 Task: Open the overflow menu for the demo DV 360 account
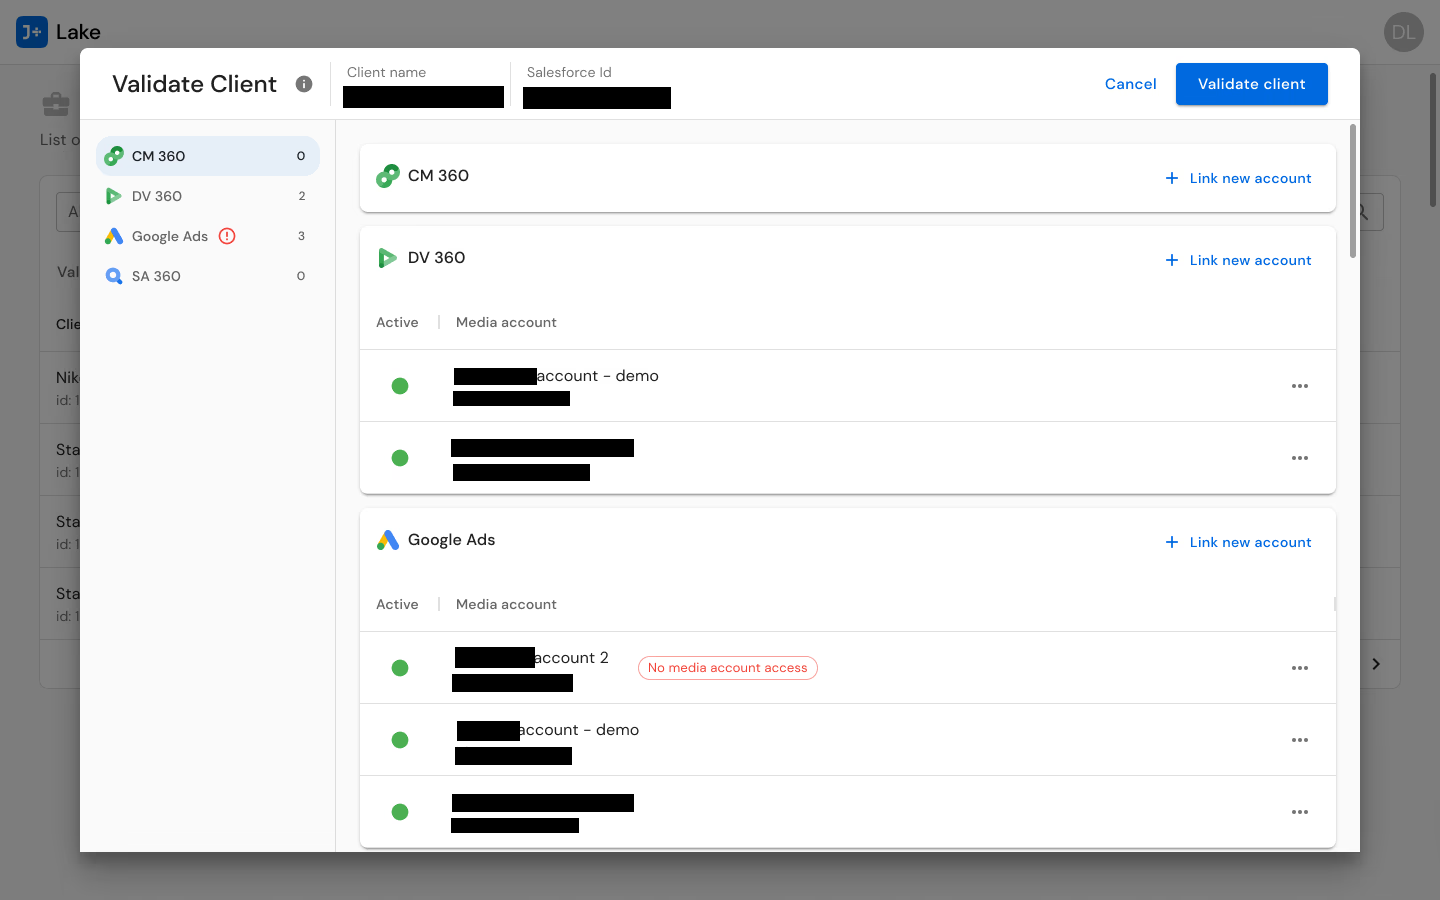[x=1300, y=386]
